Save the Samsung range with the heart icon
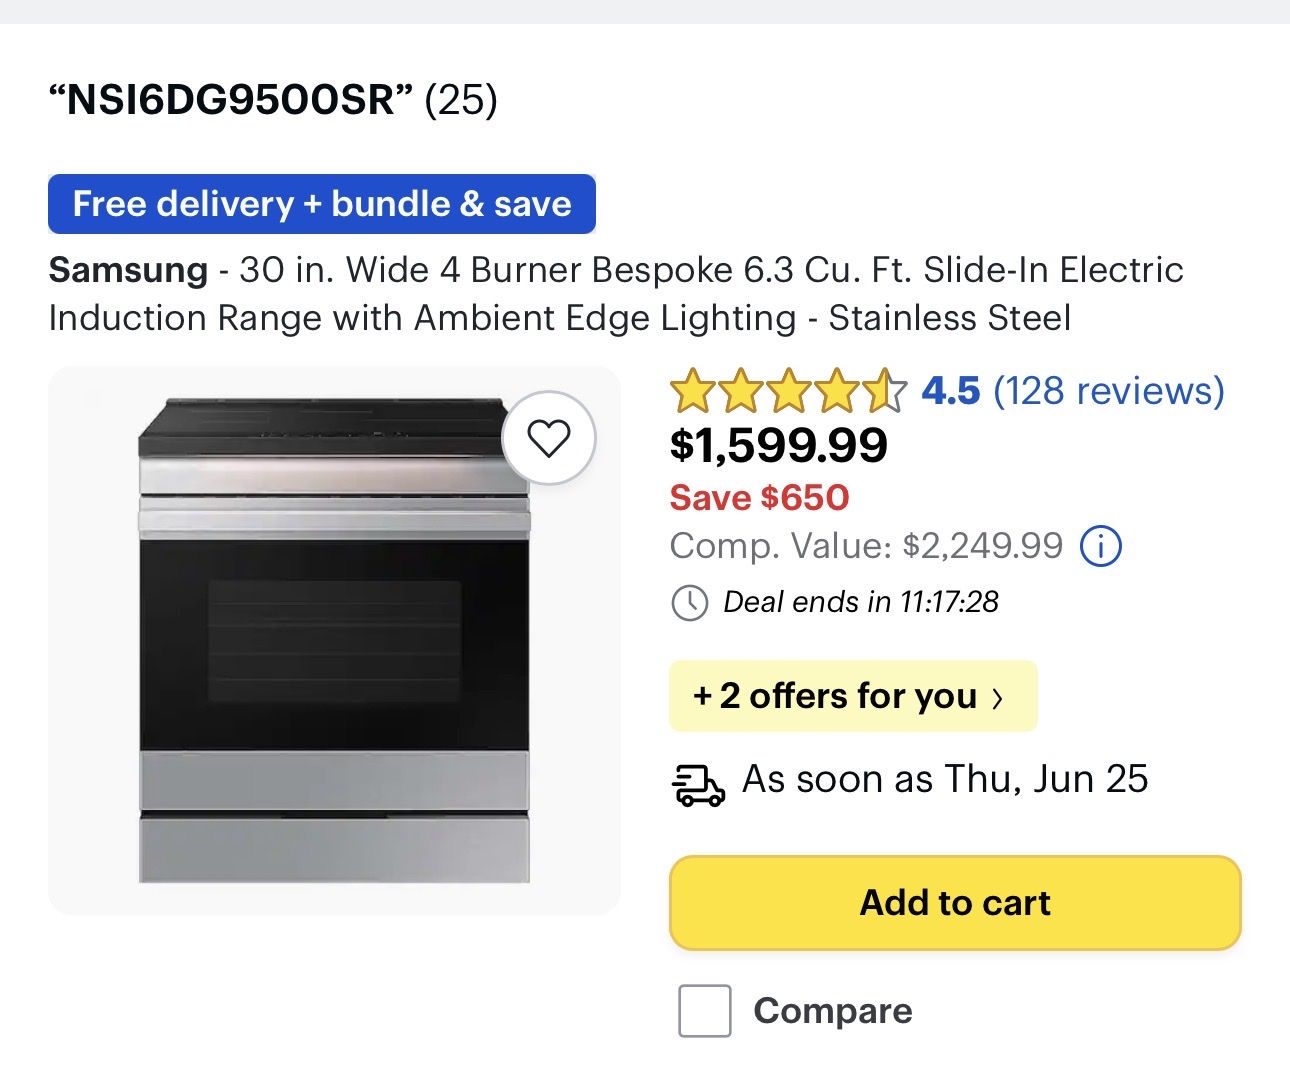 (548, 438)
